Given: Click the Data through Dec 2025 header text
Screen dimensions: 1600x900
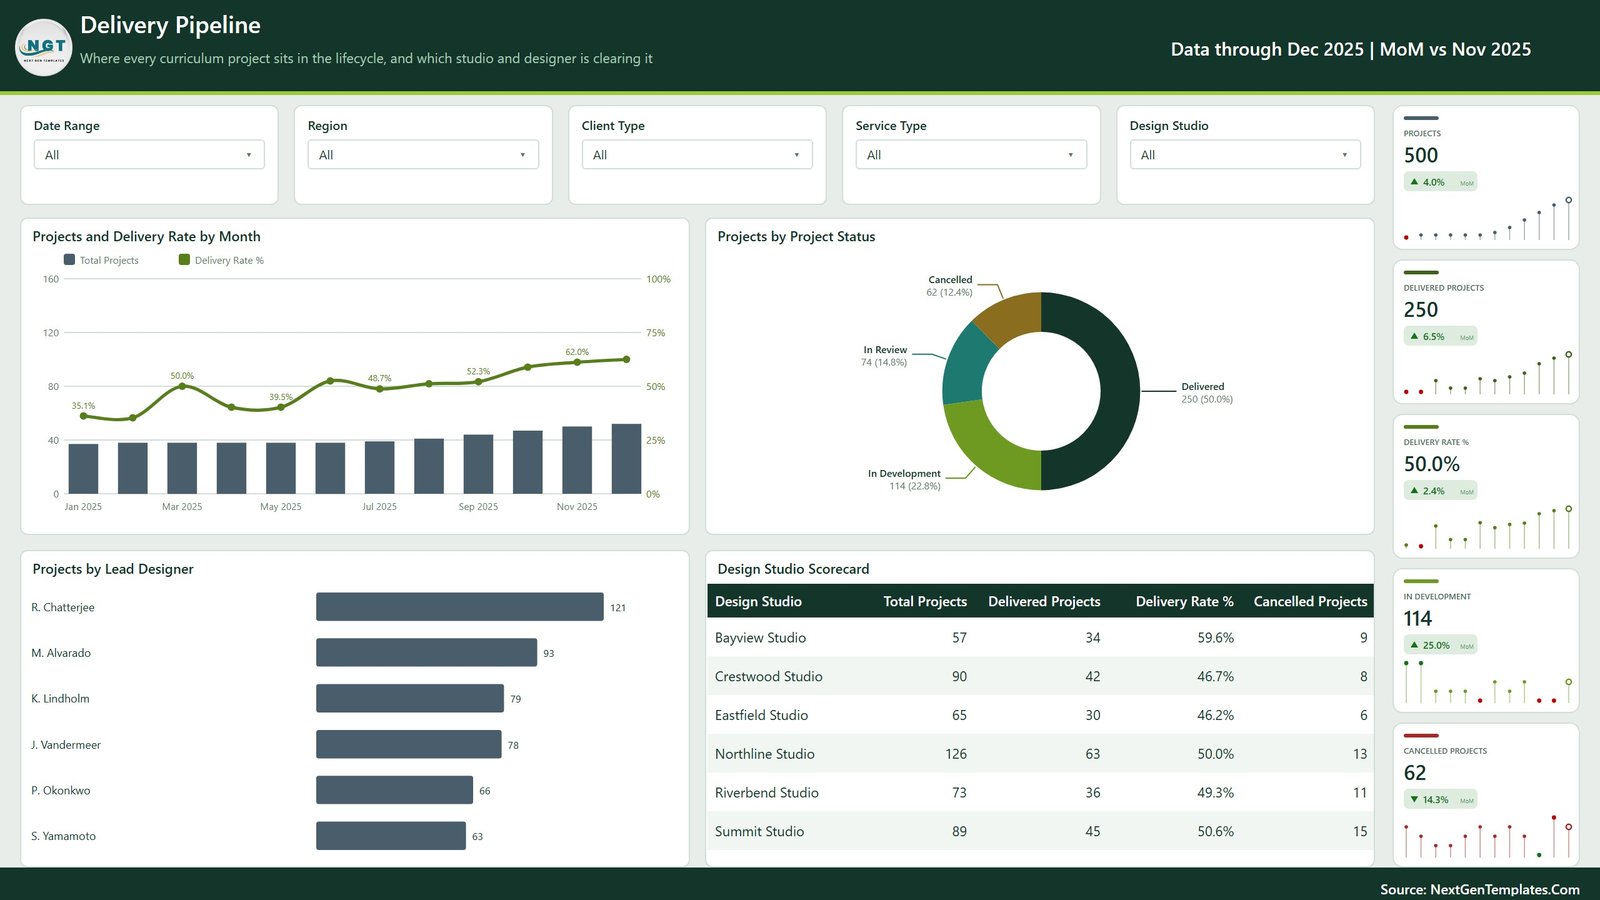Looking at the screenshot, I should [x=1351, y=49].
